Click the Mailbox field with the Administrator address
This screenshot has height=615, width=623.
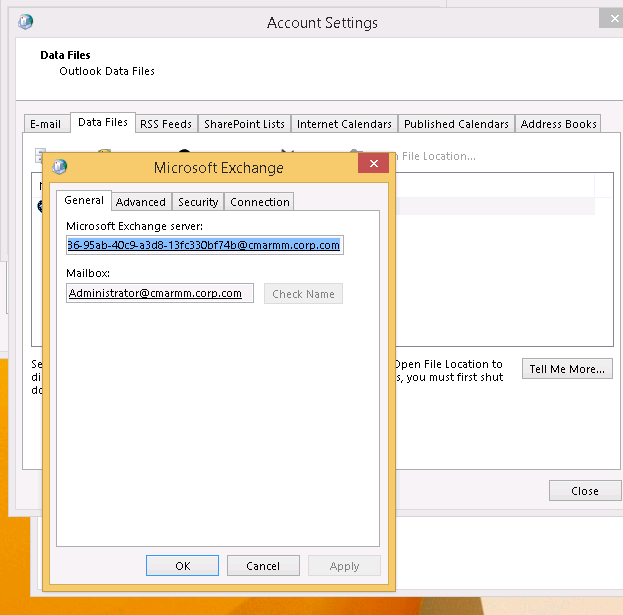[160, 293]
